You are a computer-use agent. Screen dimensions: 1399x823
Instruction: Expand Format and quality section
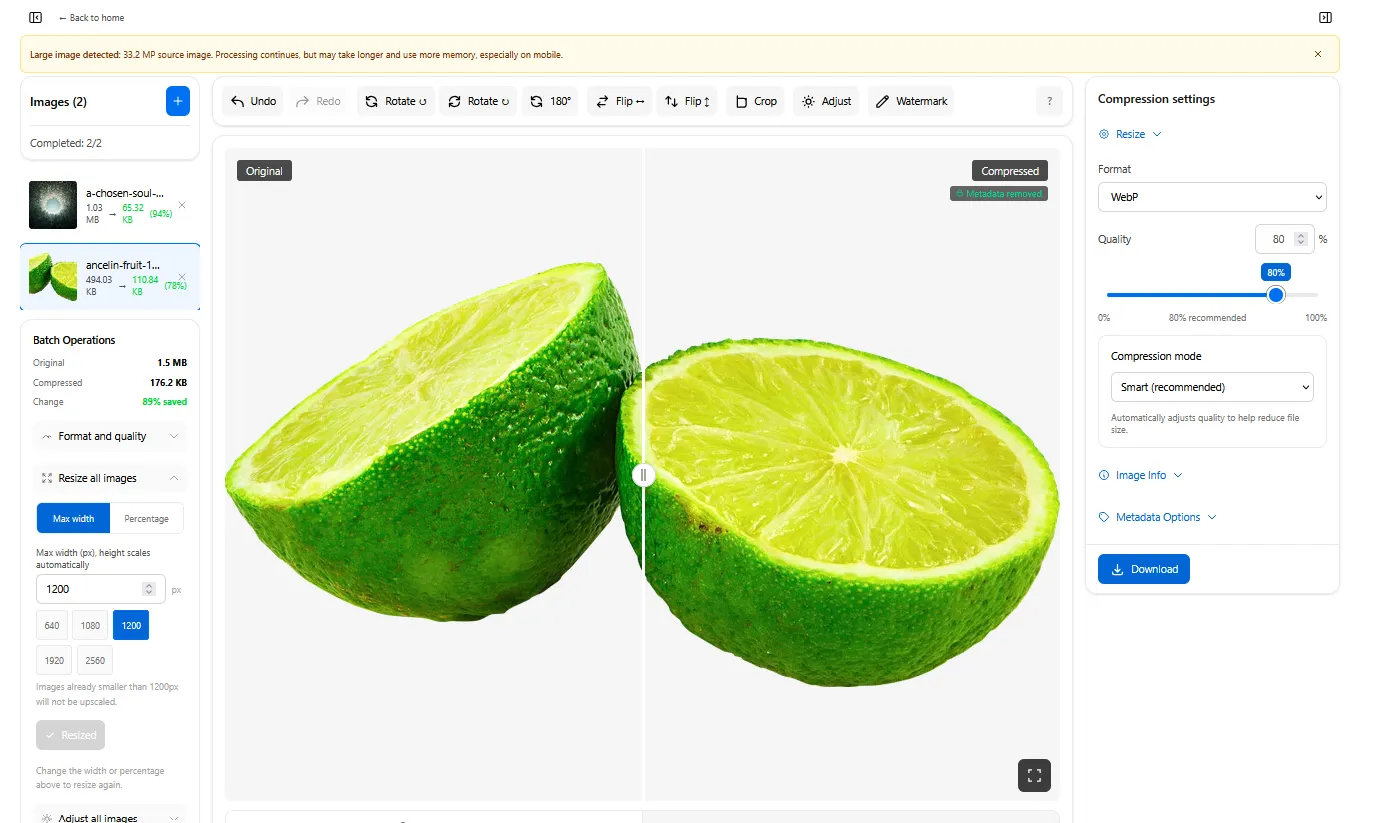[x=110, y=436]
